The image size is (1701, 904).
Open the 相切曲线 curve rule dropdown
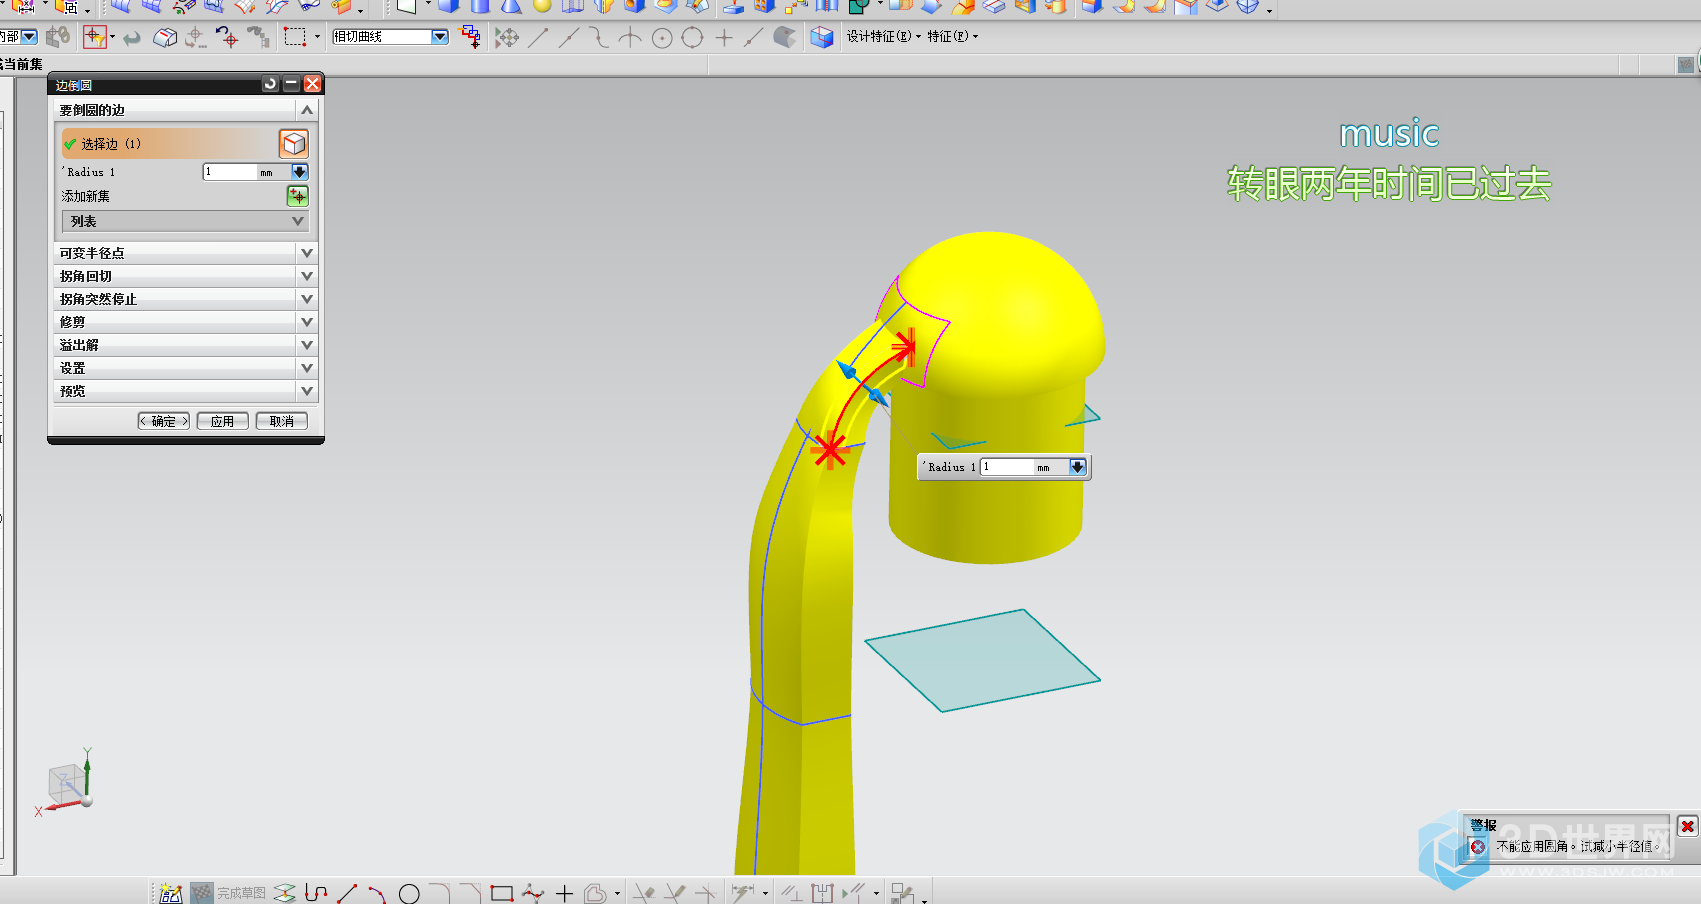point(439,37)
